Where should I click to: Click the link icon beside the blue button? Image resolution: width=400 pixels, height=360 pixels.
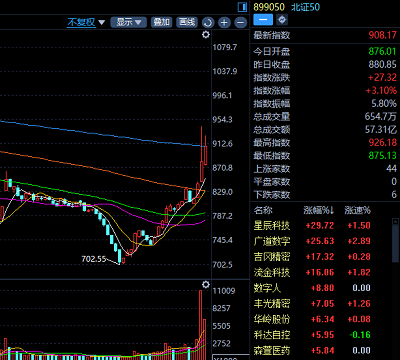(x=282, y=20)
